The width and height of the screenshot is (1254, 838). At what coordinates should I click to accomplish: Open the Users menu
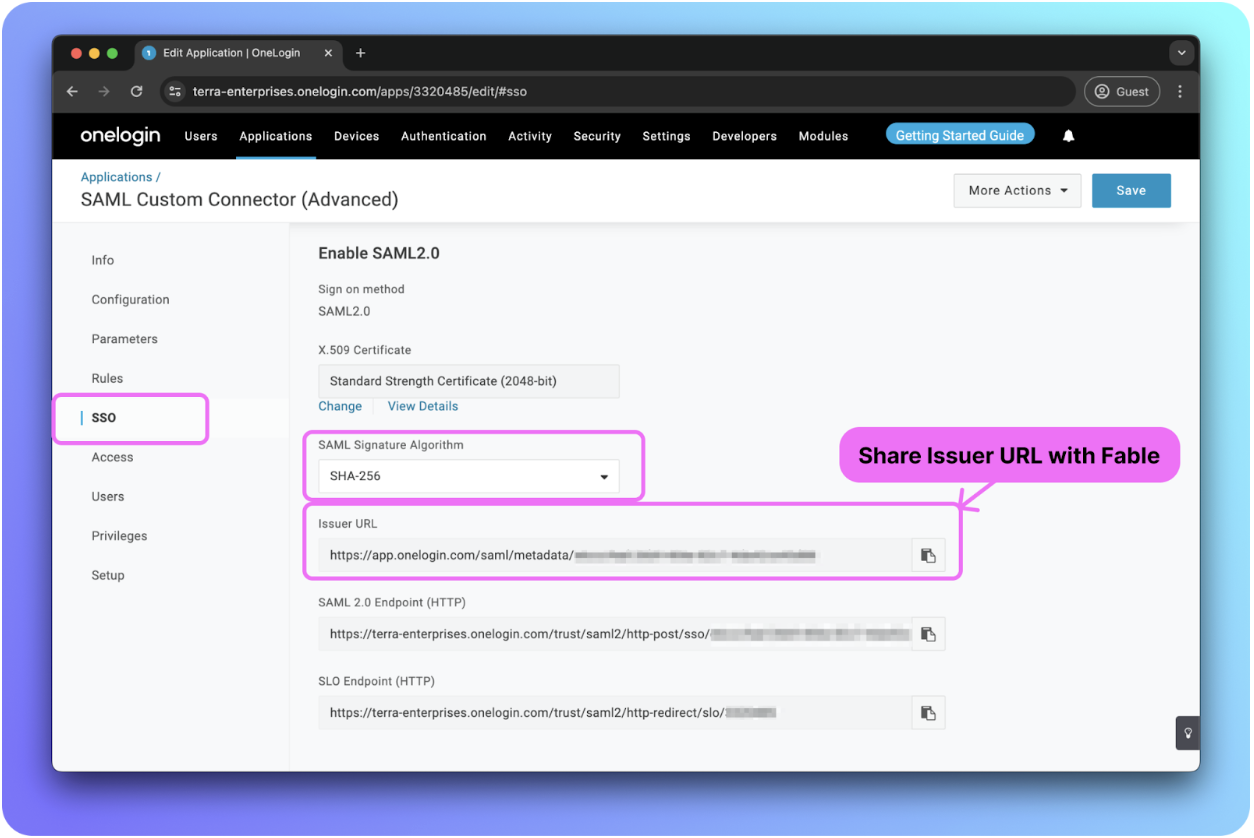[x=201, y=136]
